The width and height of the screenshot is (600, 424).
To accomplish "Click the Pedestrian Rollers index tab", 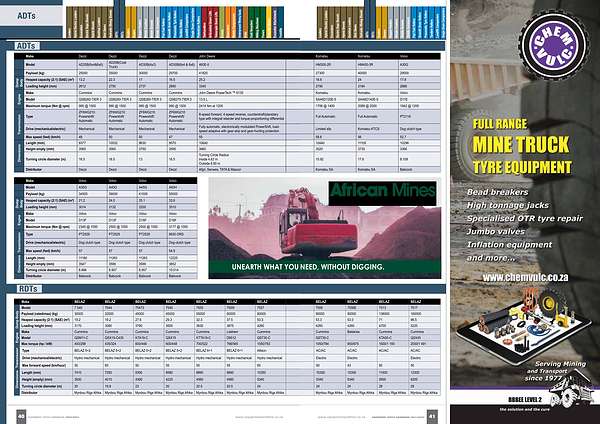I will pyautogui.click(x=198, y=22).
